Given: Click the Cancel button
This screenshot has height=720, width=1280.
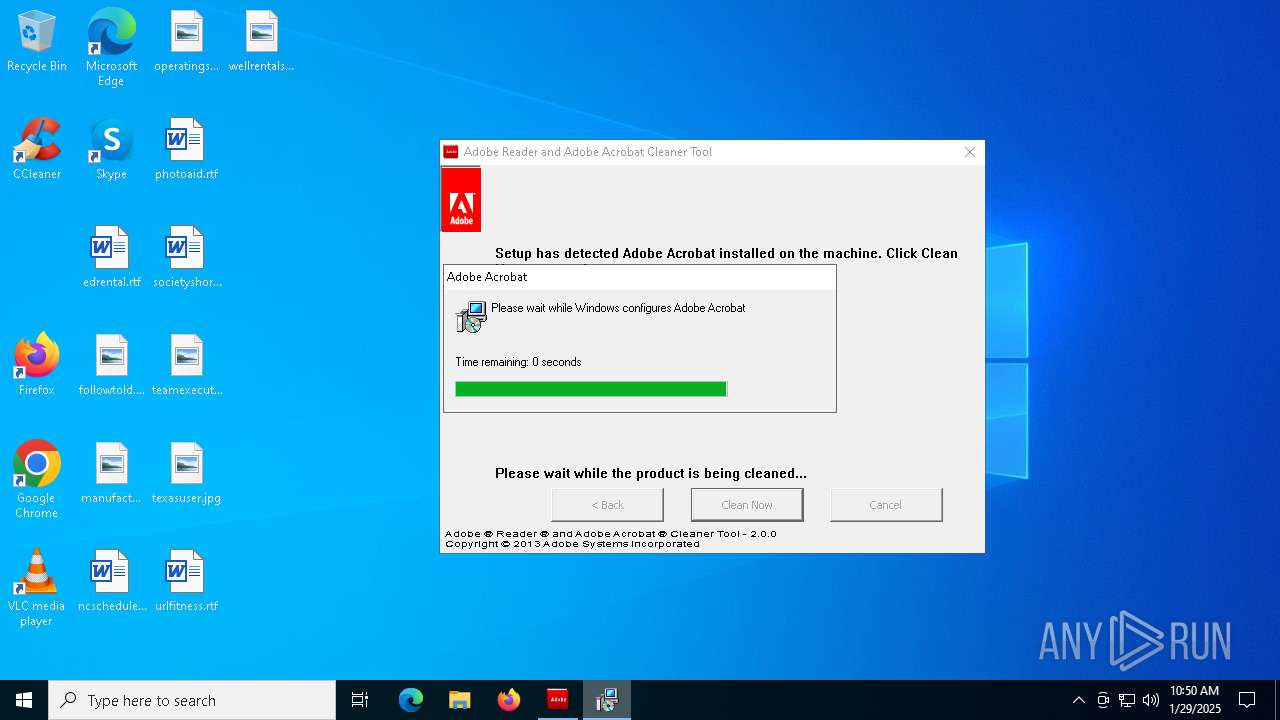Looking at the screenshot, I should click(885, 505).
